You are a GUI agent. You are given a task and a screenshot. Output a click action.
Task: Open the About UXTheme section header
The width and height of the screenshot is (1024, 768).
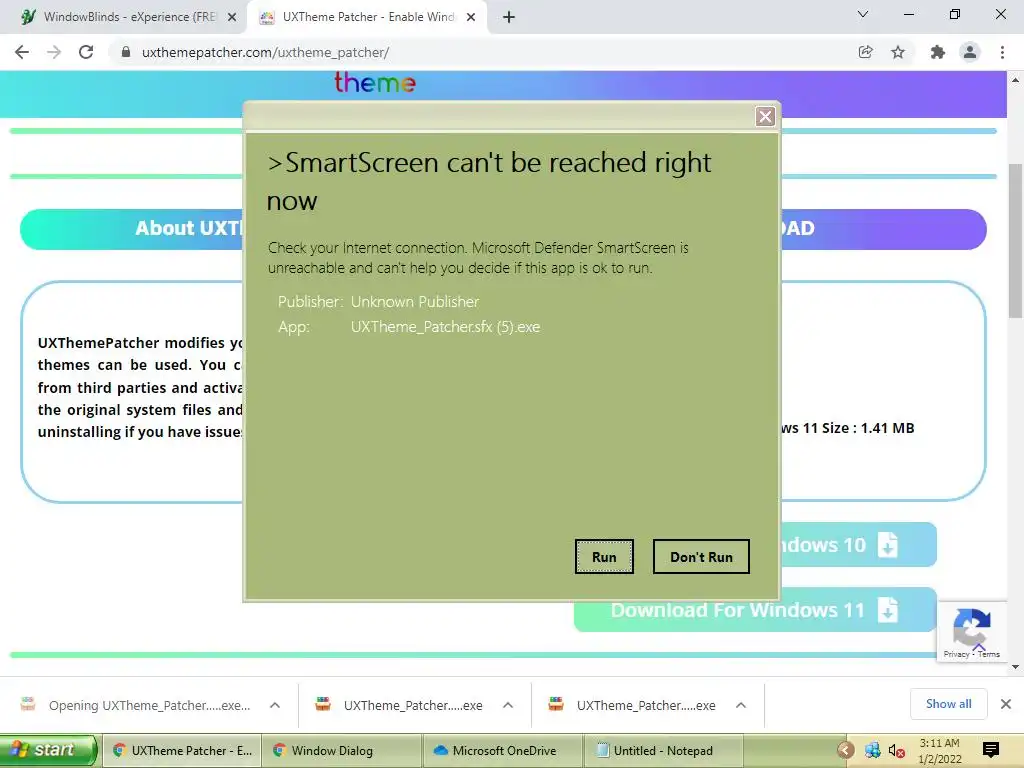pyautogui.click(x=131, y=229)
